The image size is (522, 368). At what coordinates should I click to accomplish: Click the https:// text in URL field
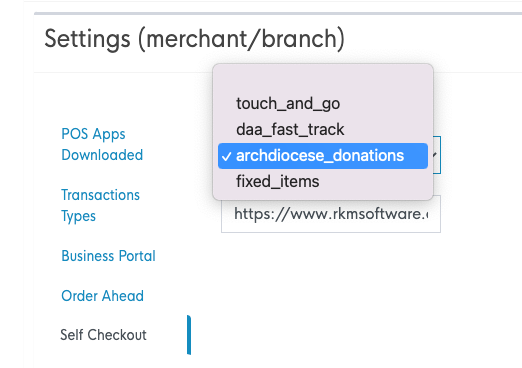(261, 214)
